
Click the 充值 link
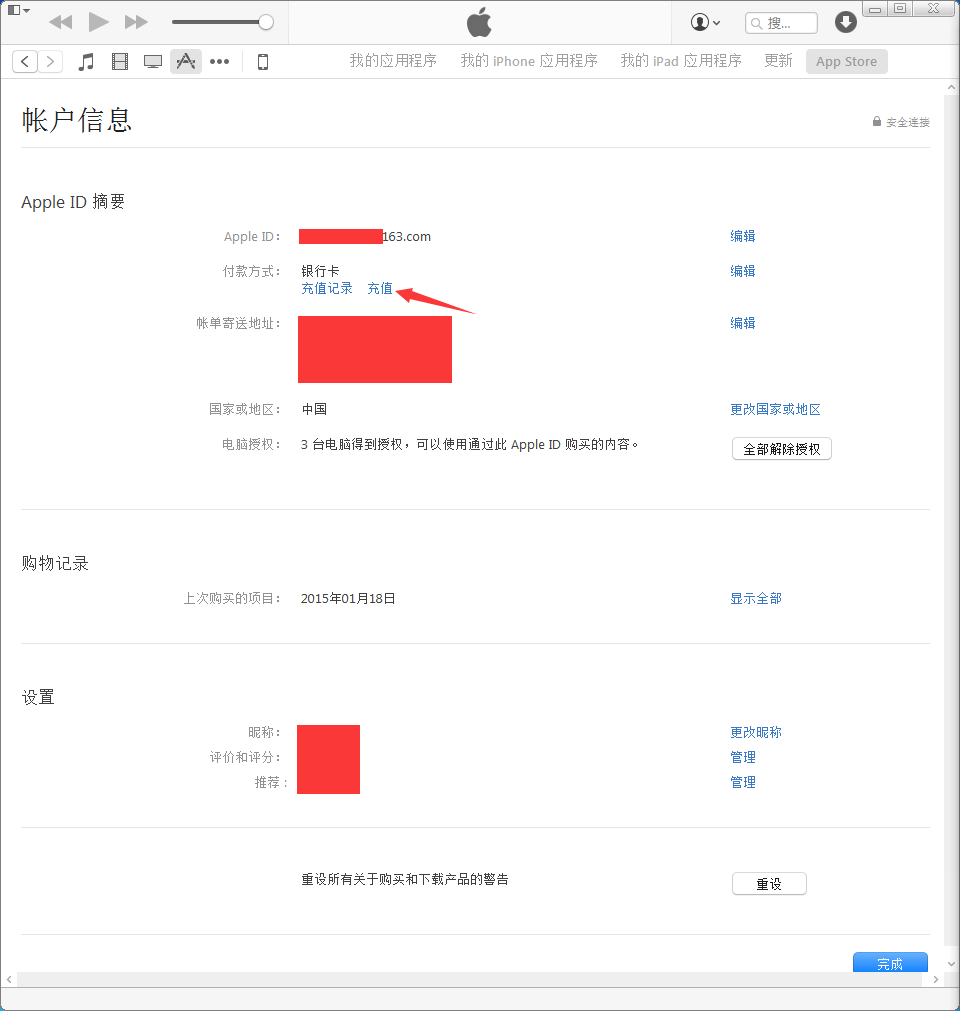380,289
